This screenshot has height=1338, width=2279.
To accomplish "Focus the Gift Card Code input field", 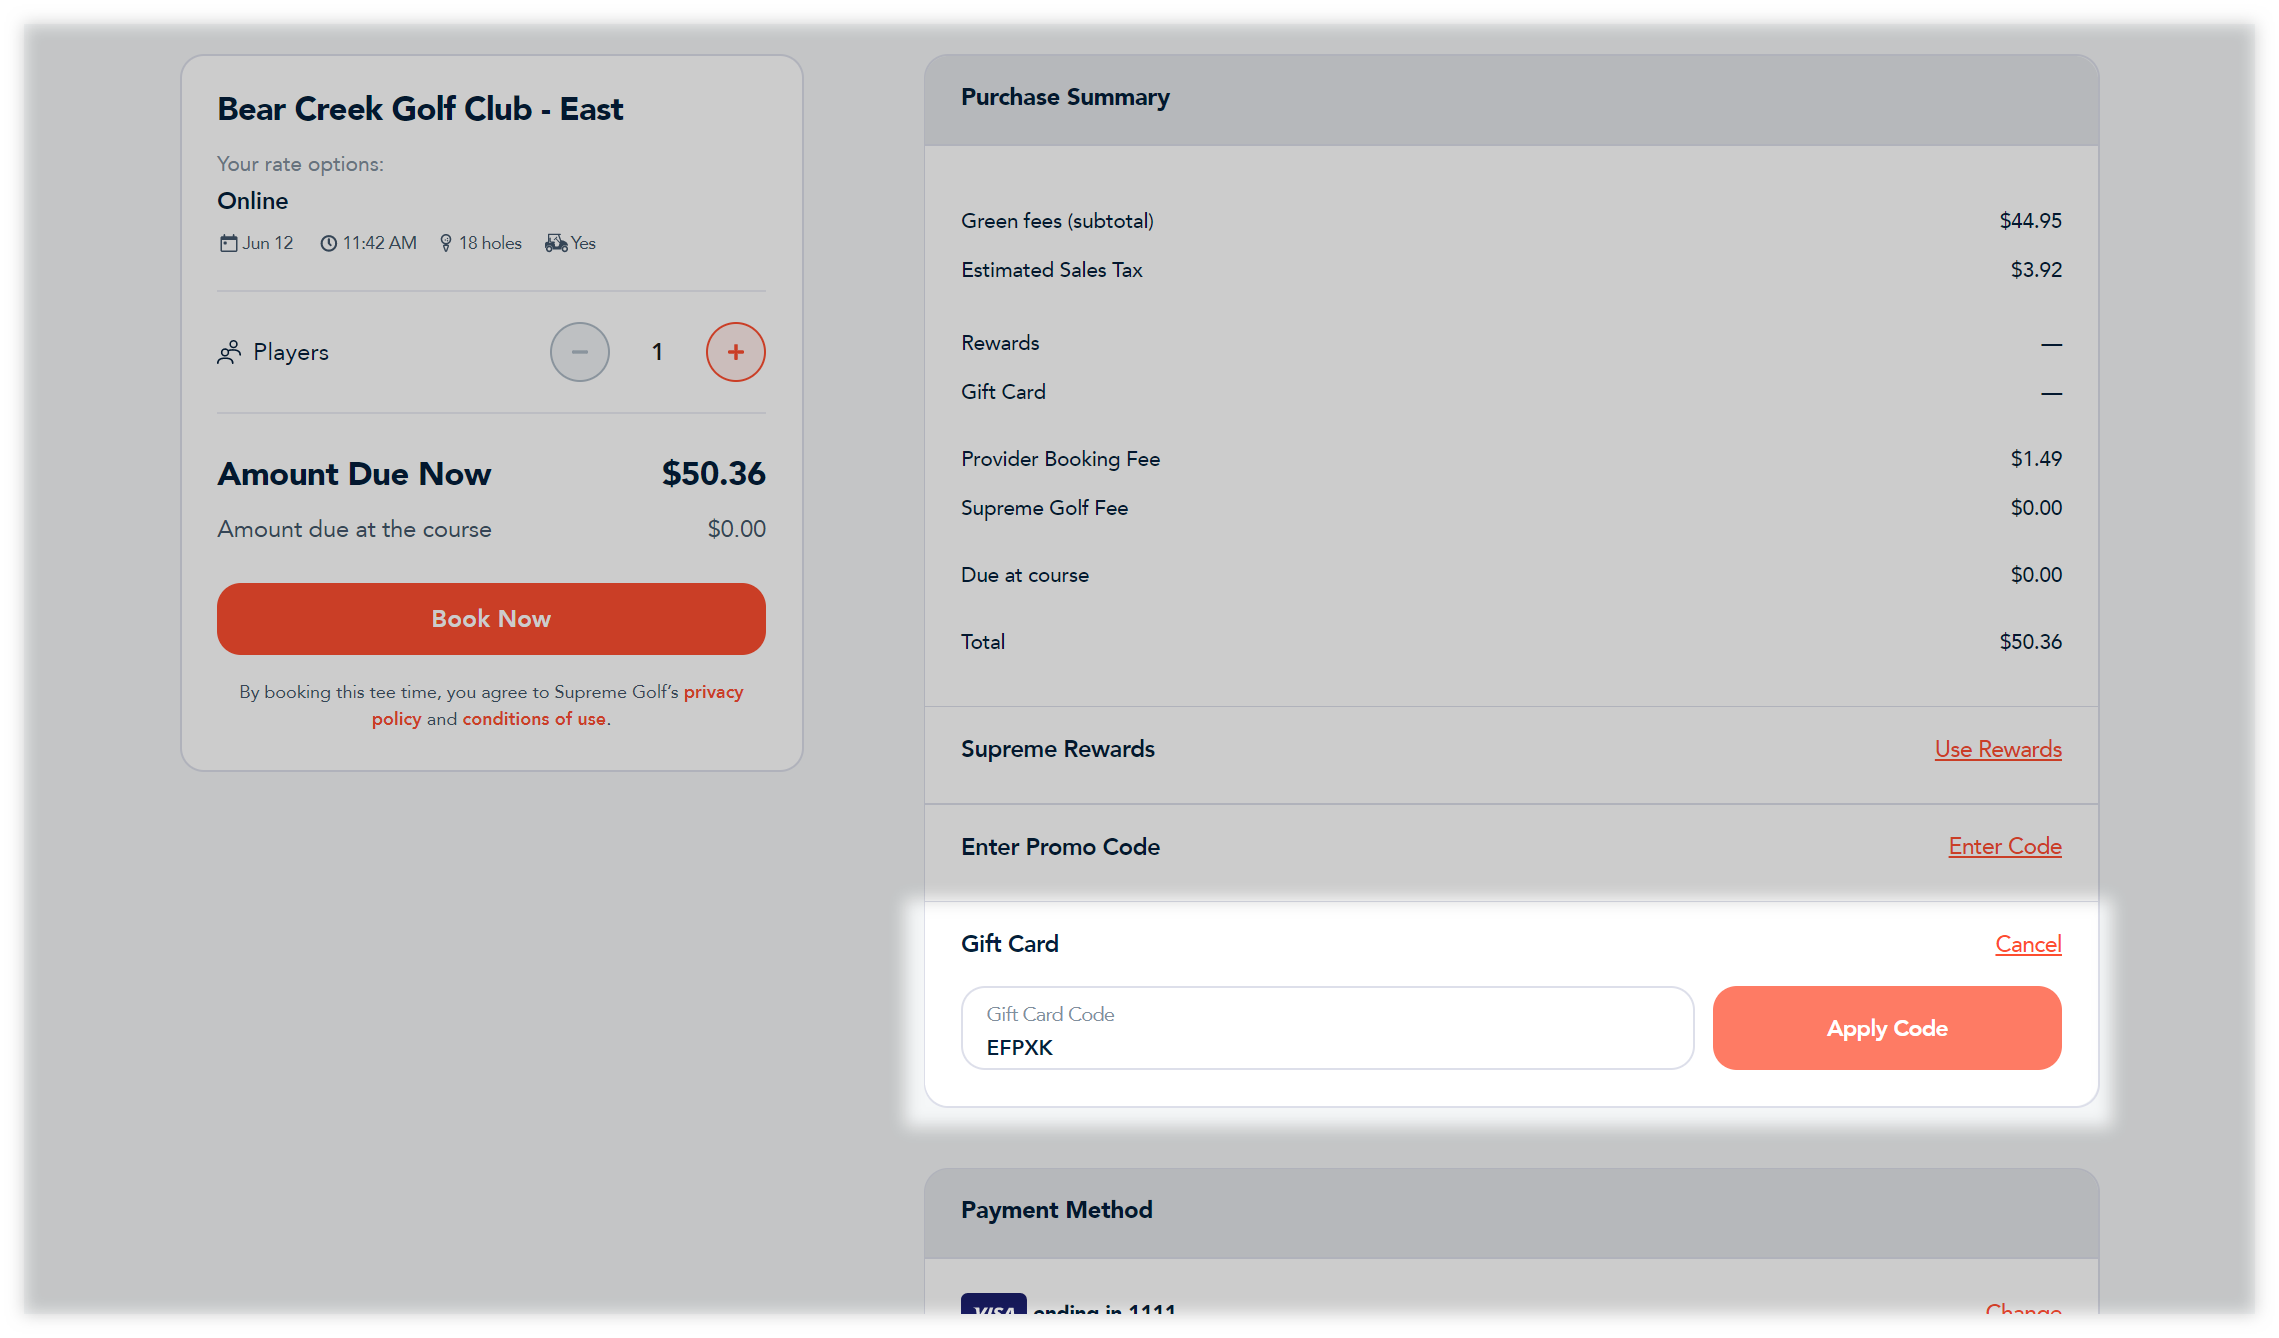I will click(1327, 1028).
